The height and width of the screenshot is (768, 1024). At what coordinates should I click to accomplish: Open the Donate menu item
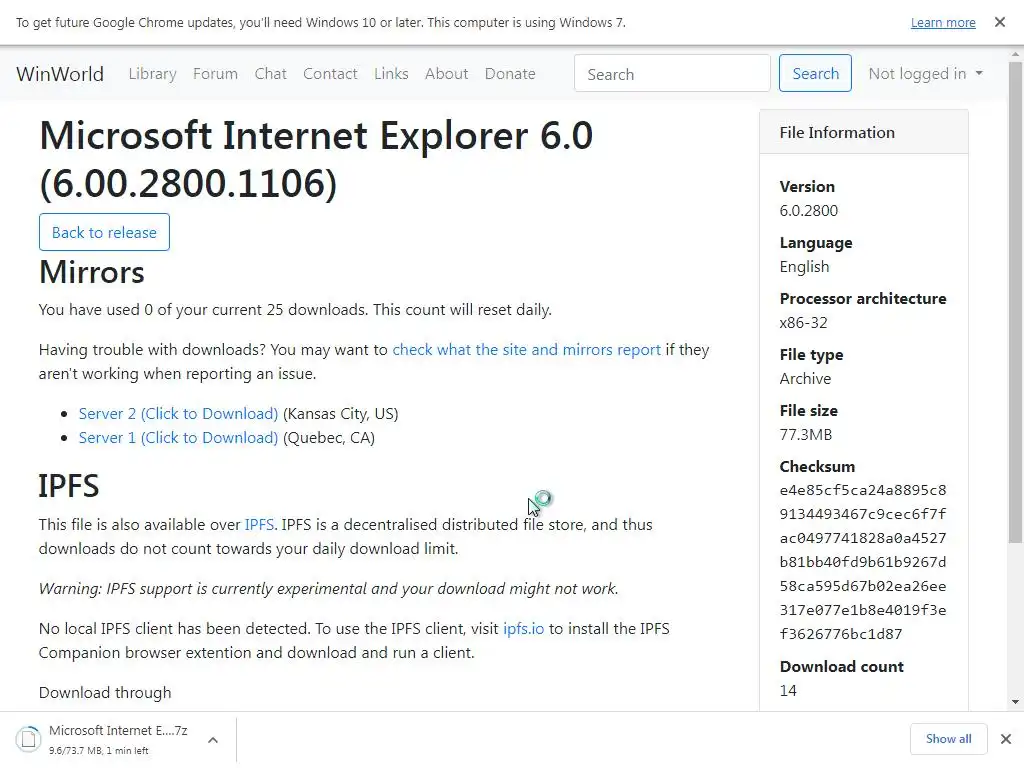(x=510, y=74)
